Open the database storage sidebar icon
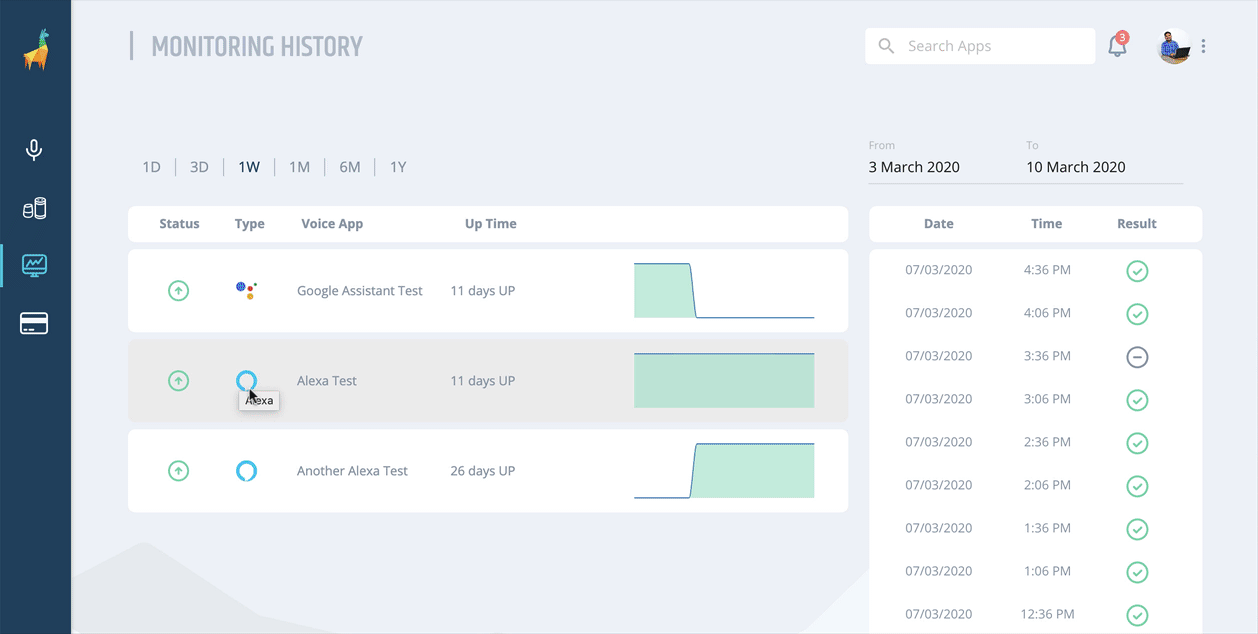 35,208
